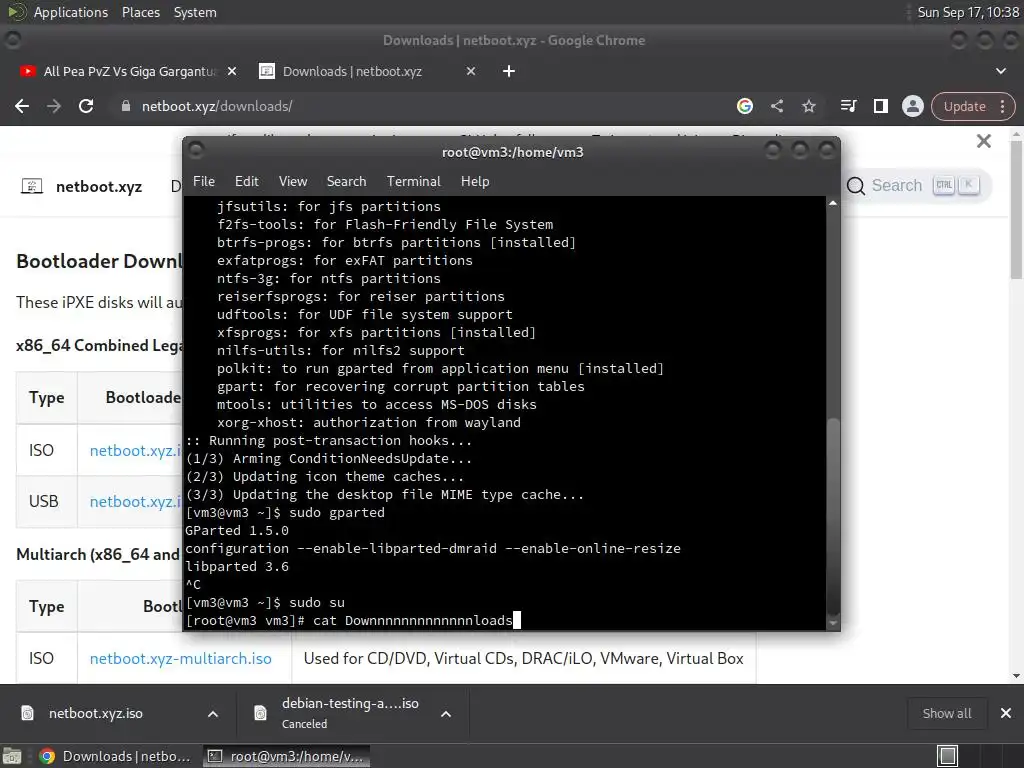Open the Terminal menu

413,182
